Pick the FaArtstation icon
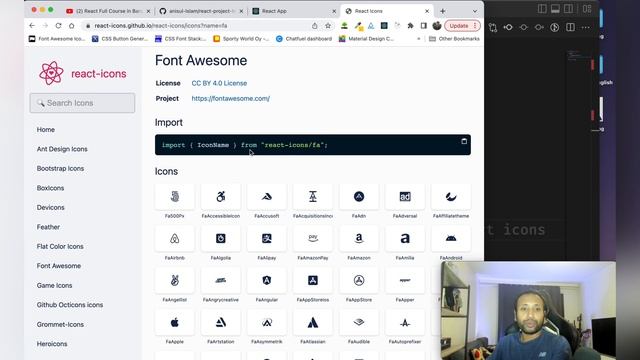The width and height of the screenshot is (640, 360). pyautogui.click(x=220, y=323)
